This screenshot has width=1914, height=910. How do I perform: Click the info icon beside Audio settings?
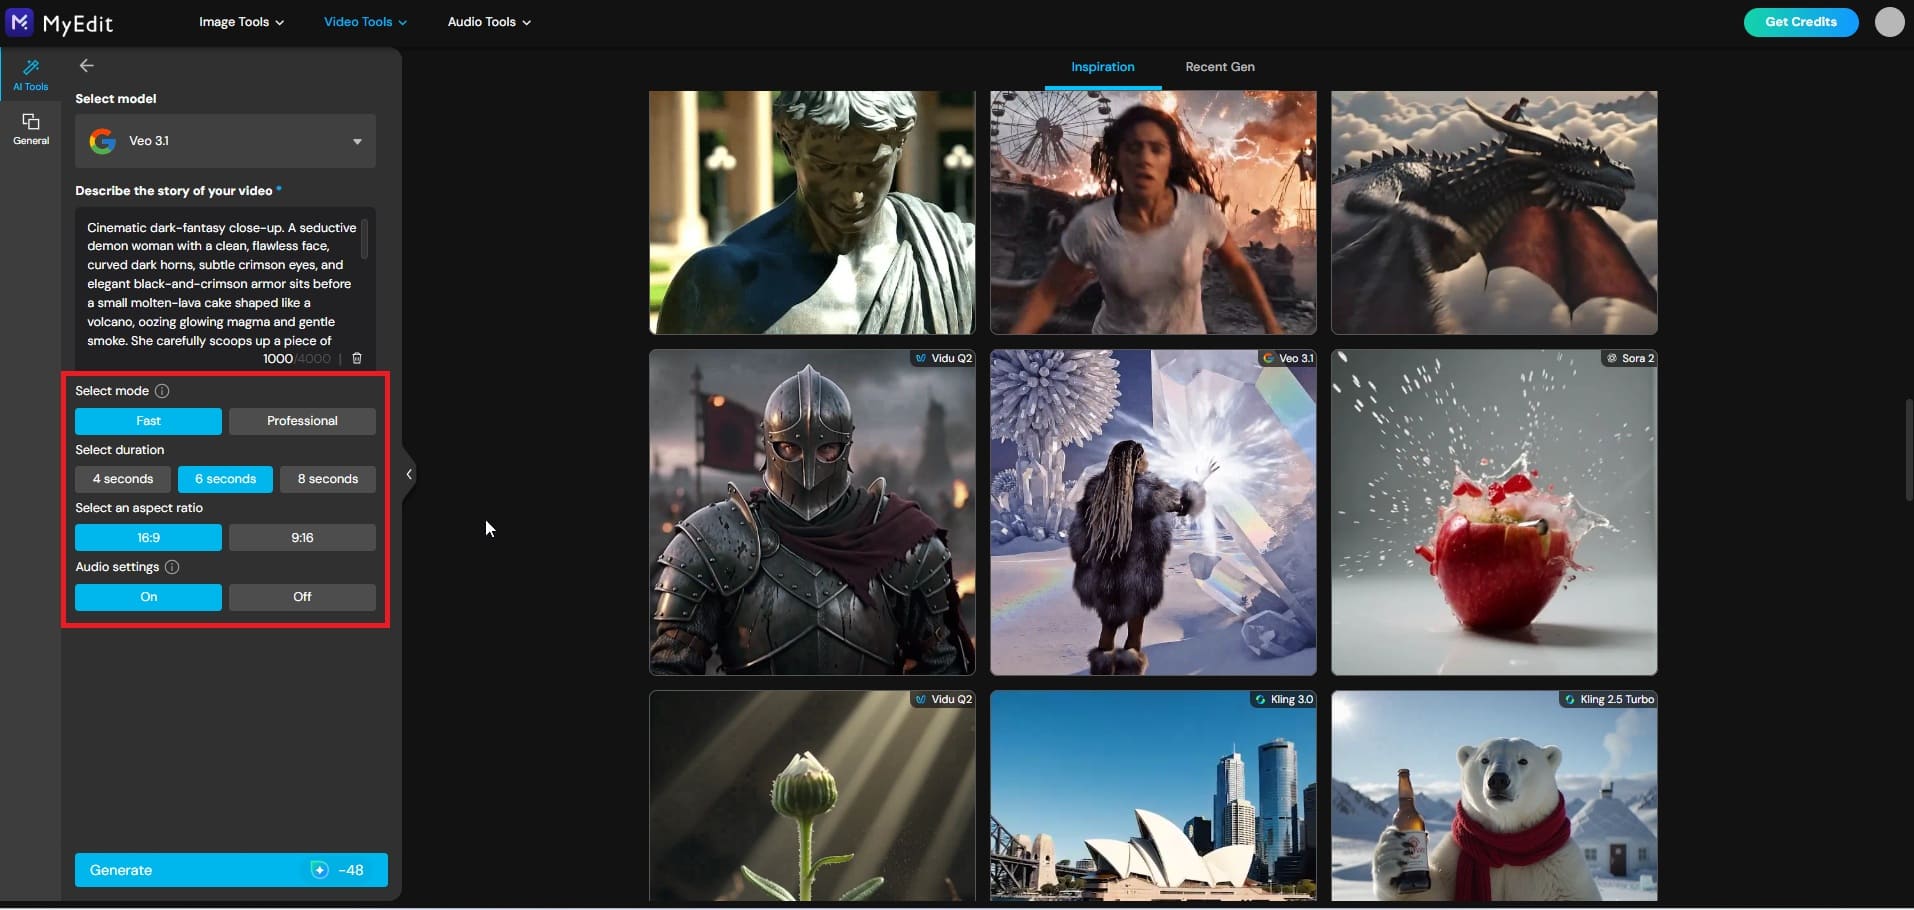pyautogui.click(x=170, y=567)
